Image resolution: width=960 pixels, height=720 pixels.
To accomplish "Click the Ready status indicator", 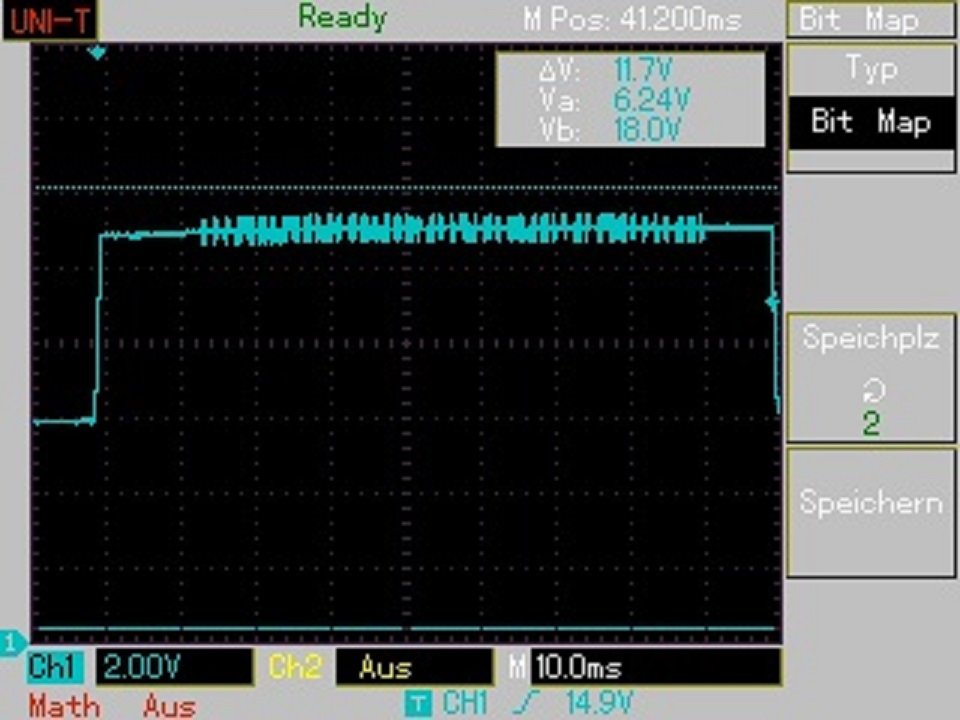I will tap(342, 17).
